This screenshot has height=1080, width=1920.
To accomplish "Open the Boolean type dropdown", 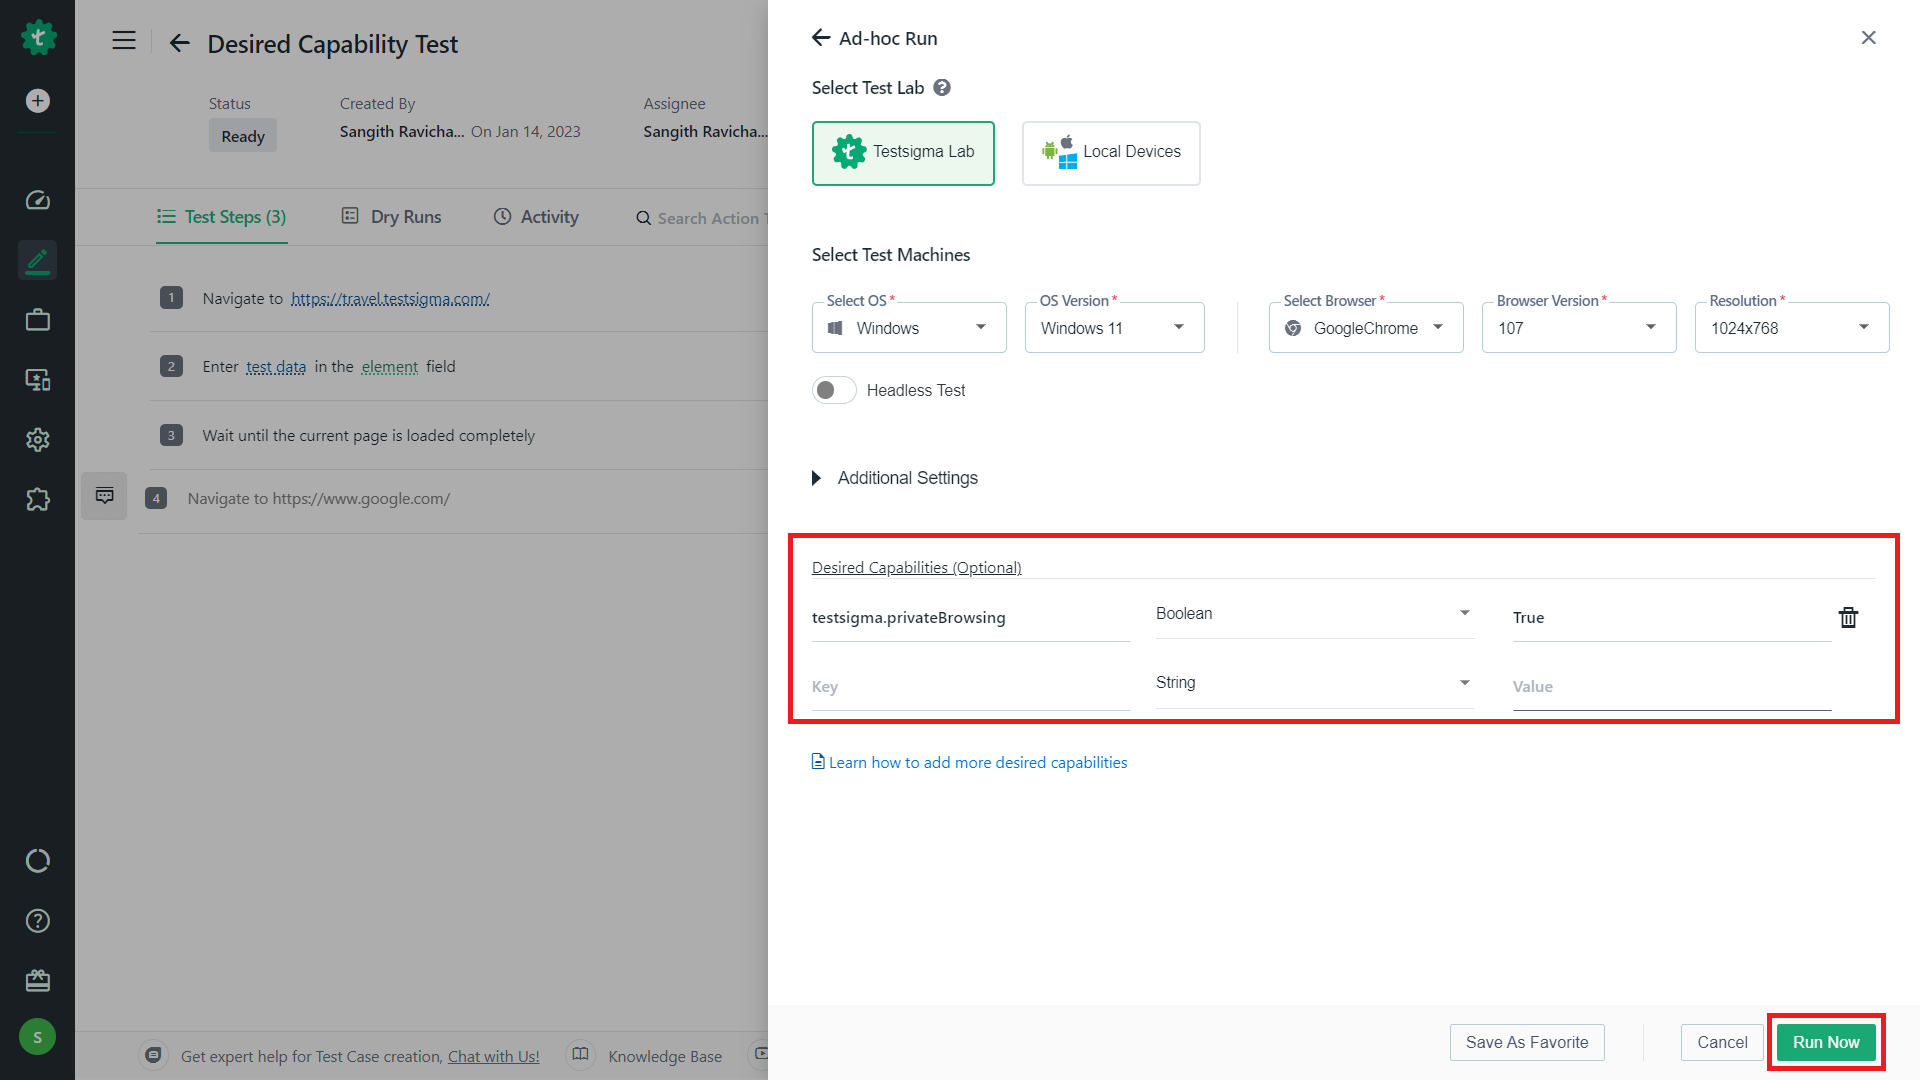I will tap(1315, 614).
